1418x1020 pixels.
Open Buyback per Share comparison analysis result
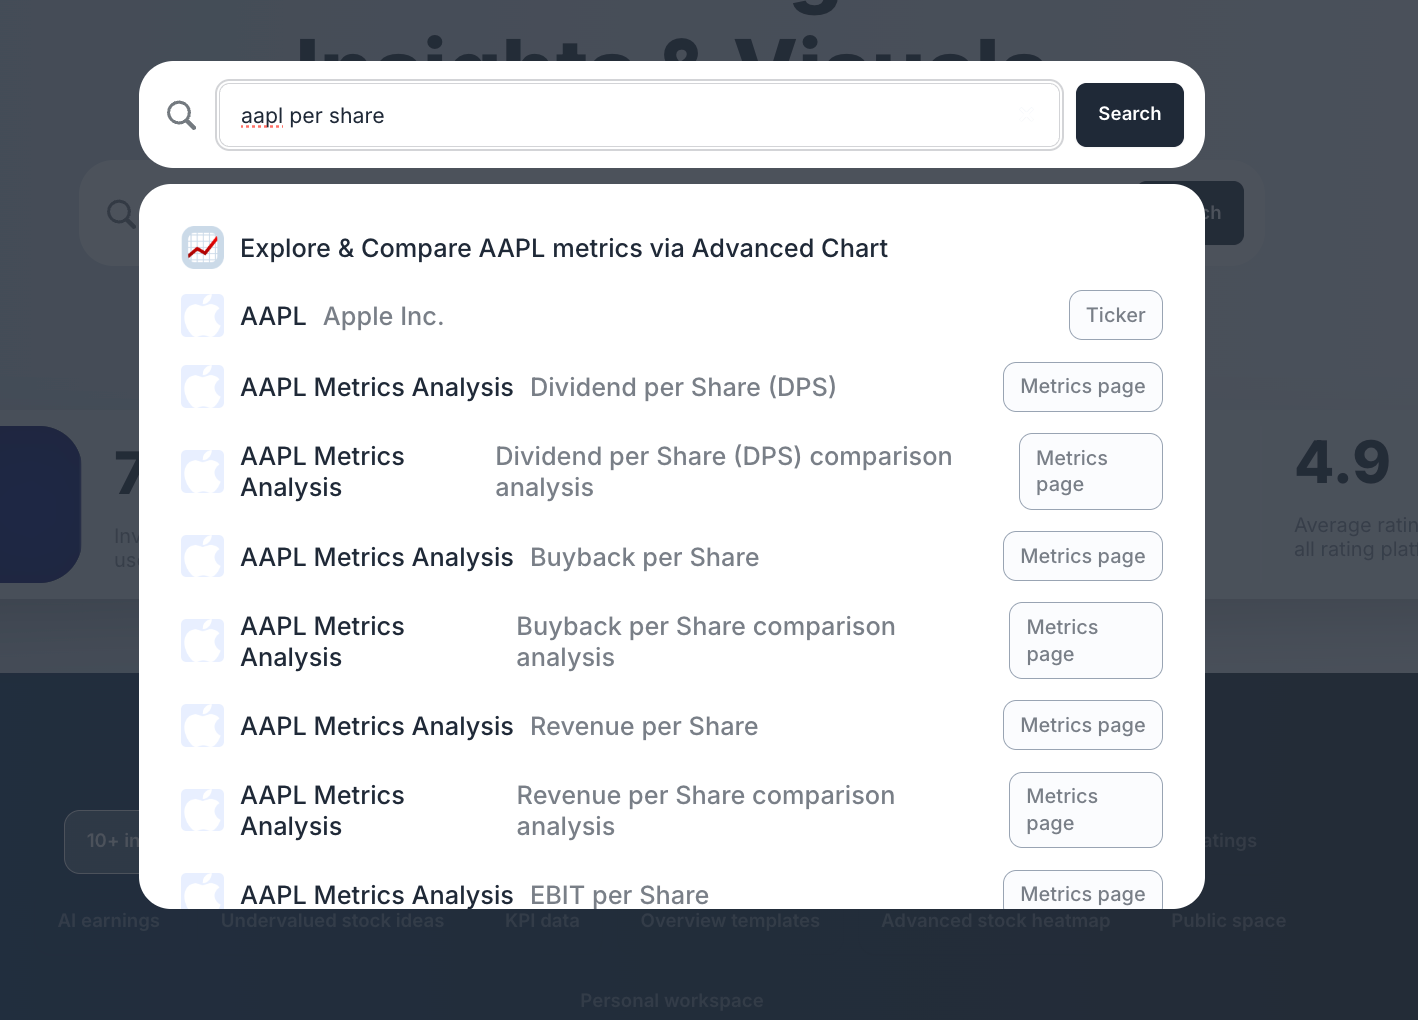672,641
